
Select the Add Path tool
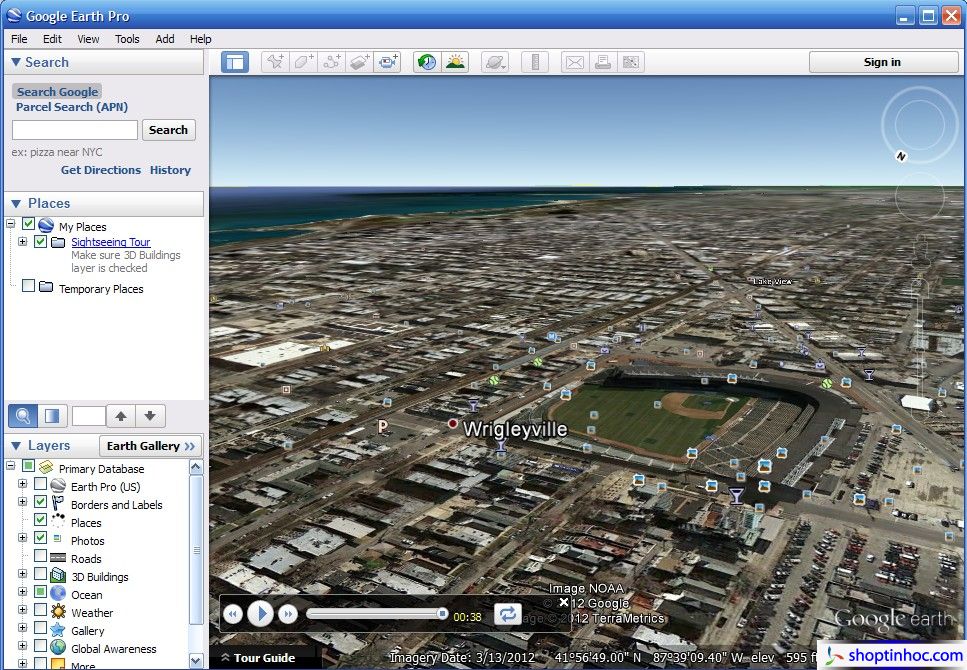[330, 61]
